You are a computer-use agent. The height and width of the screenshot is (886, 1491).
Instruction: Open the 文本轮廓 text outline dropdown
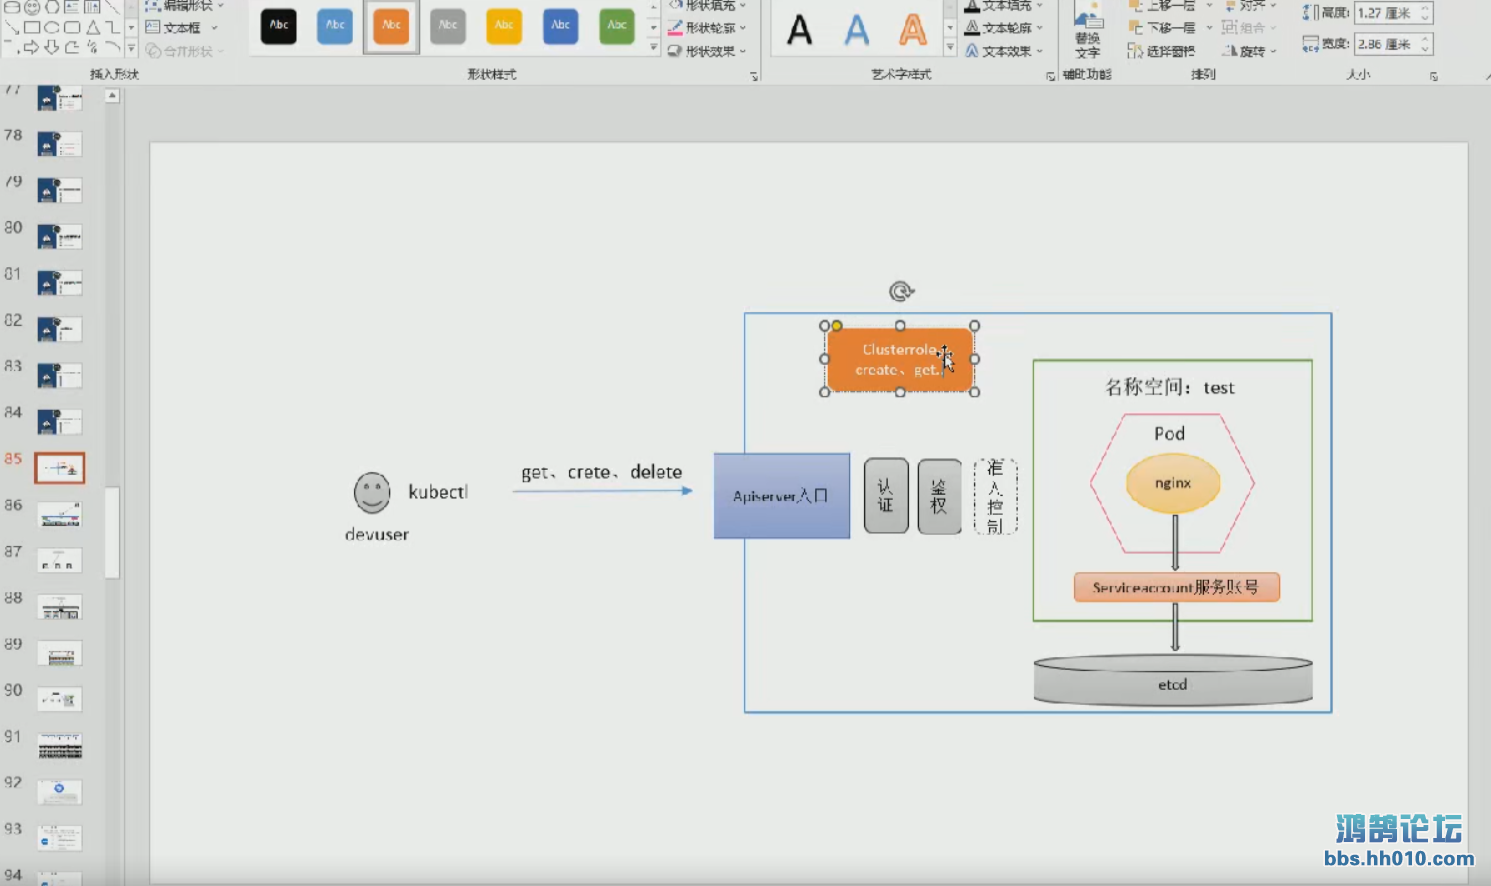(1004, 28)
